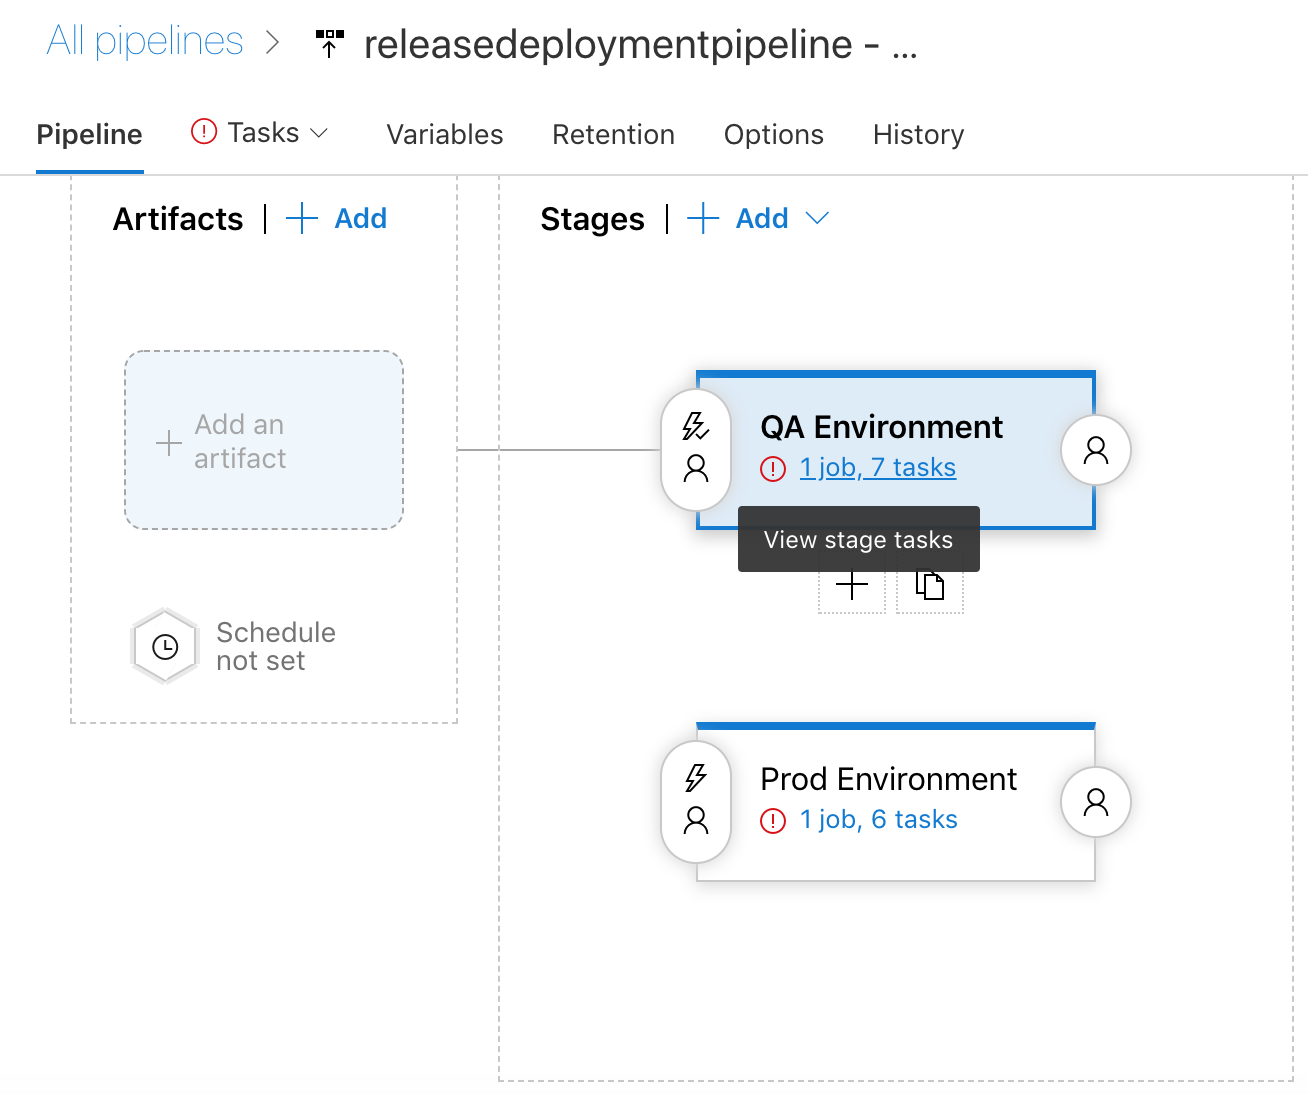This screenshot has width=1308, height=1094.
Task: Select the releasedeploymentpipeline title text
Action: pos(641,45)
